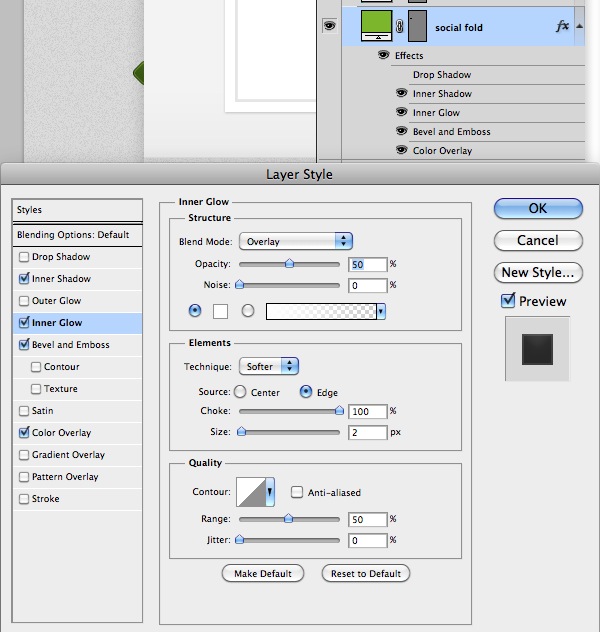600x632 pixels.
Task: Click the fx icon on social fold layer
Action: tap(562, 27)
